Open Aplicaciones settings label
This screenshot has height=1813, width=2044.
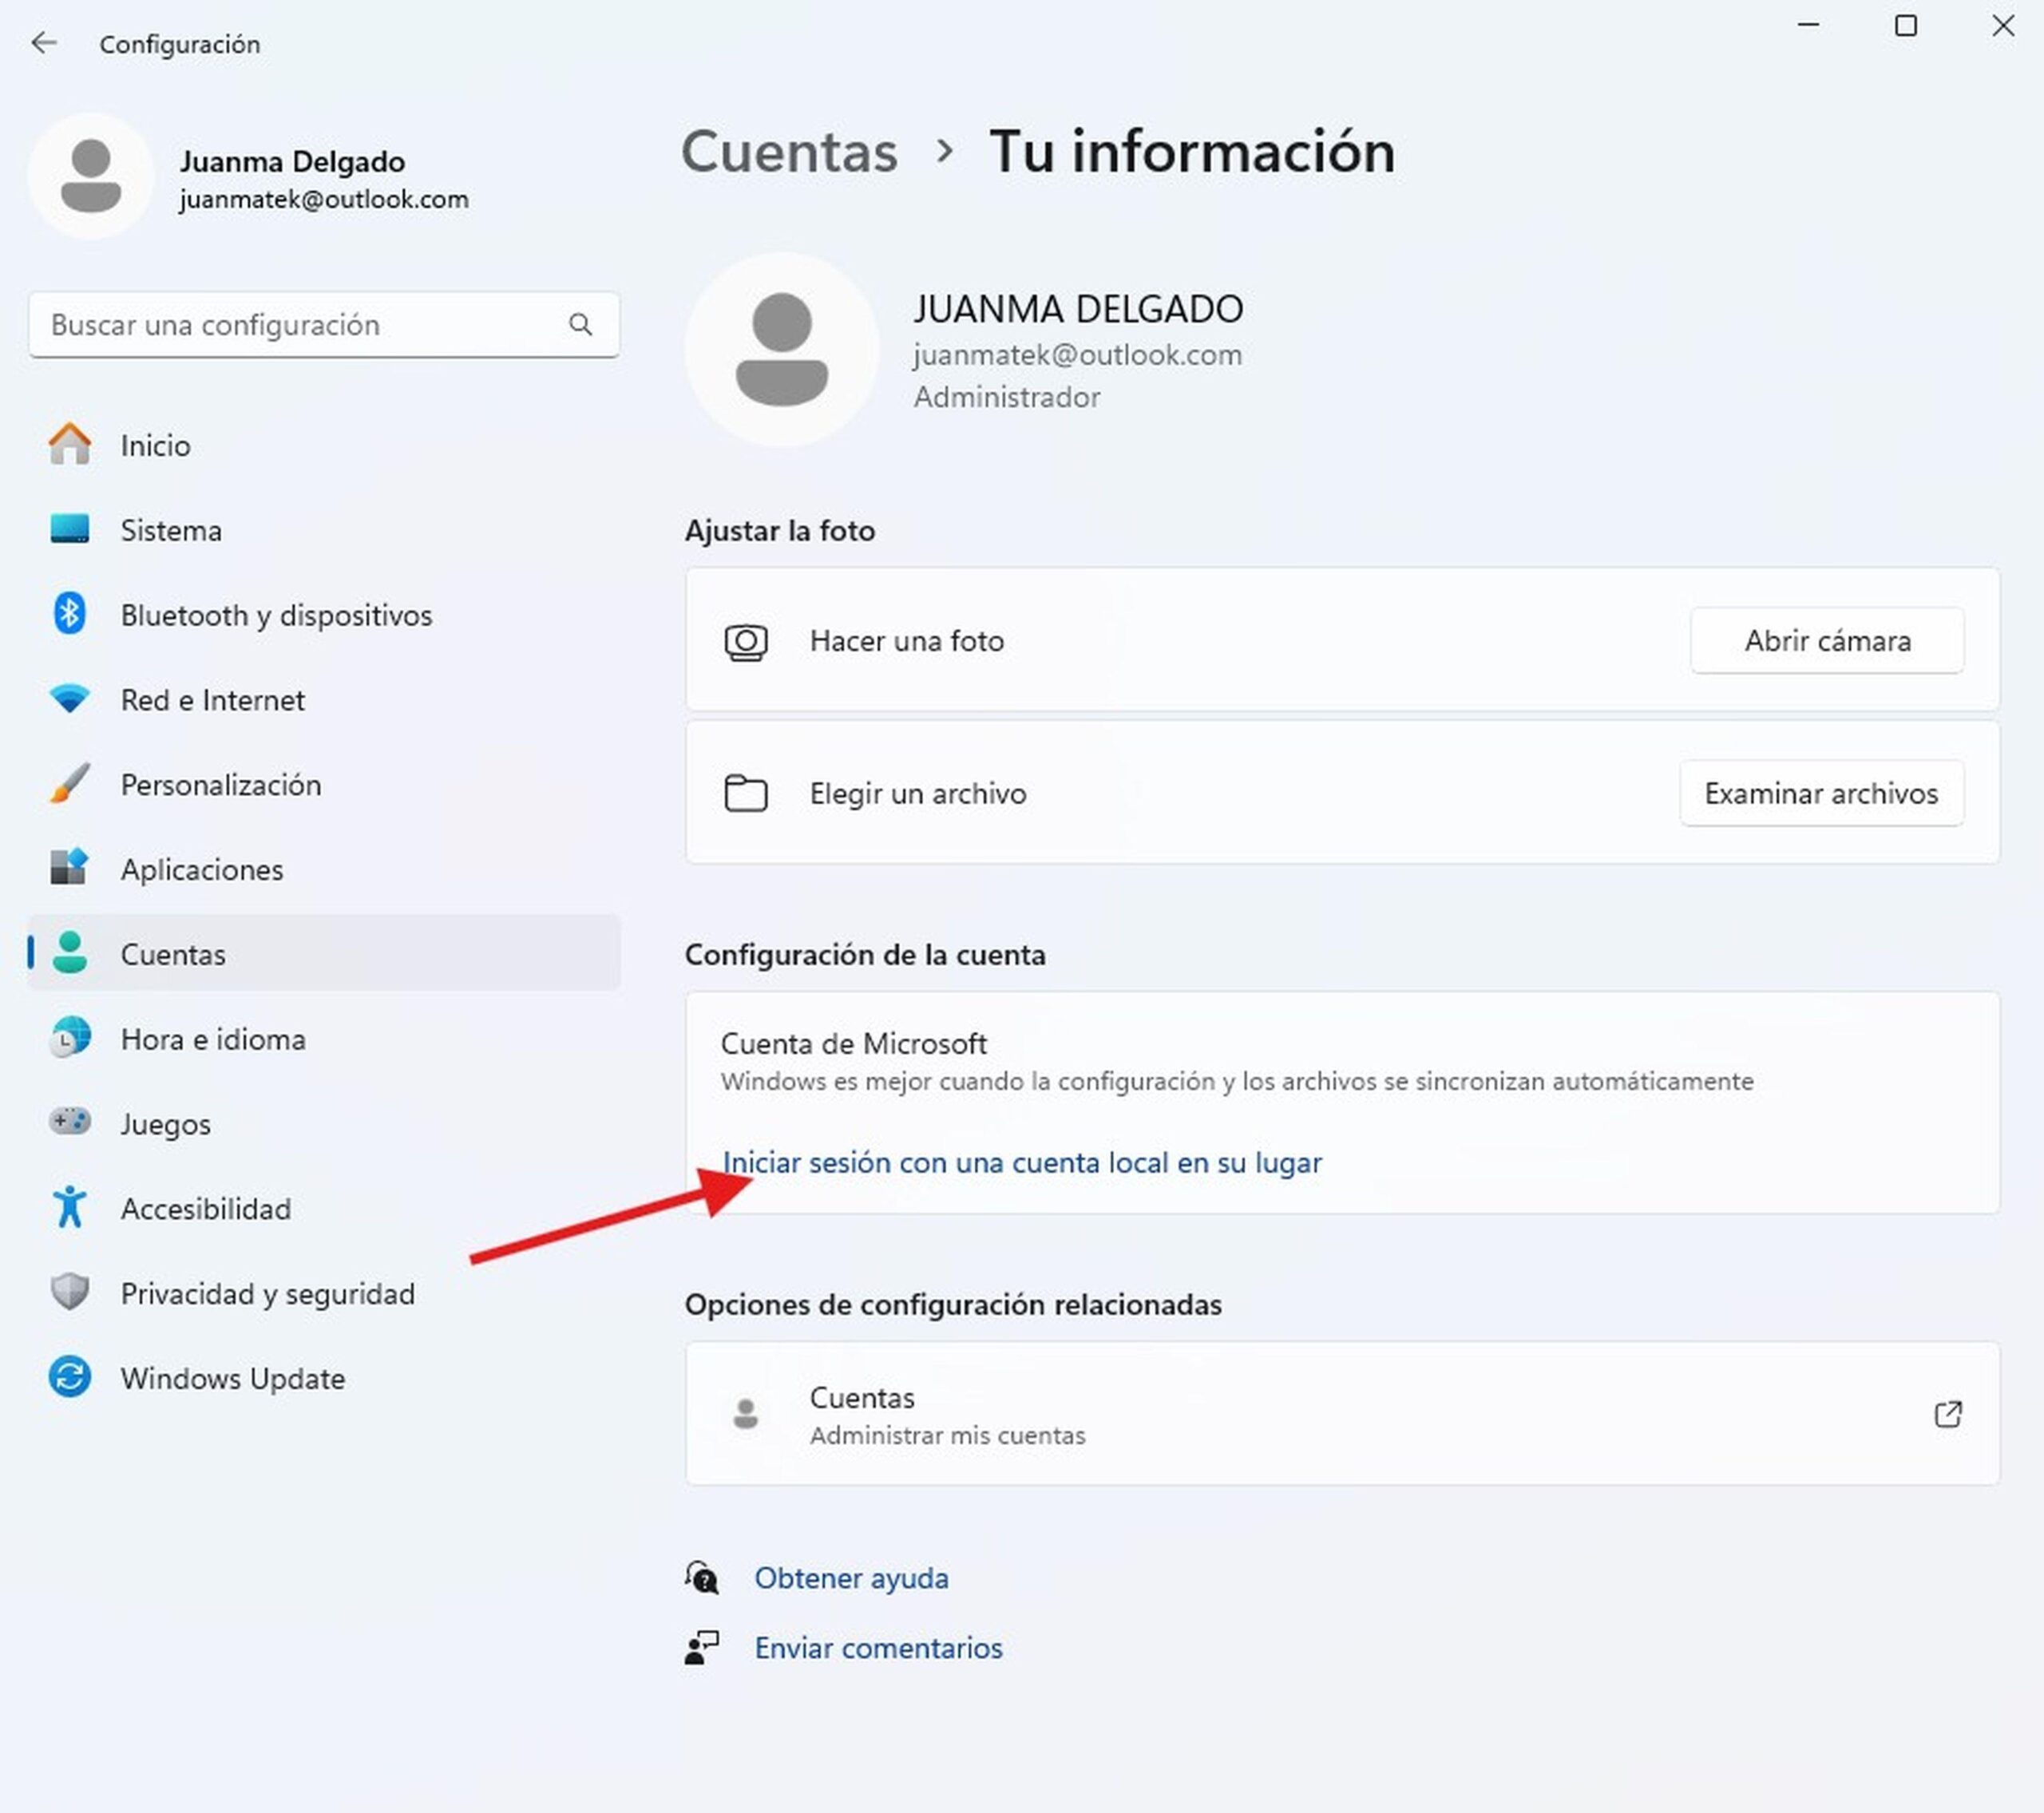tap(202, 869)
